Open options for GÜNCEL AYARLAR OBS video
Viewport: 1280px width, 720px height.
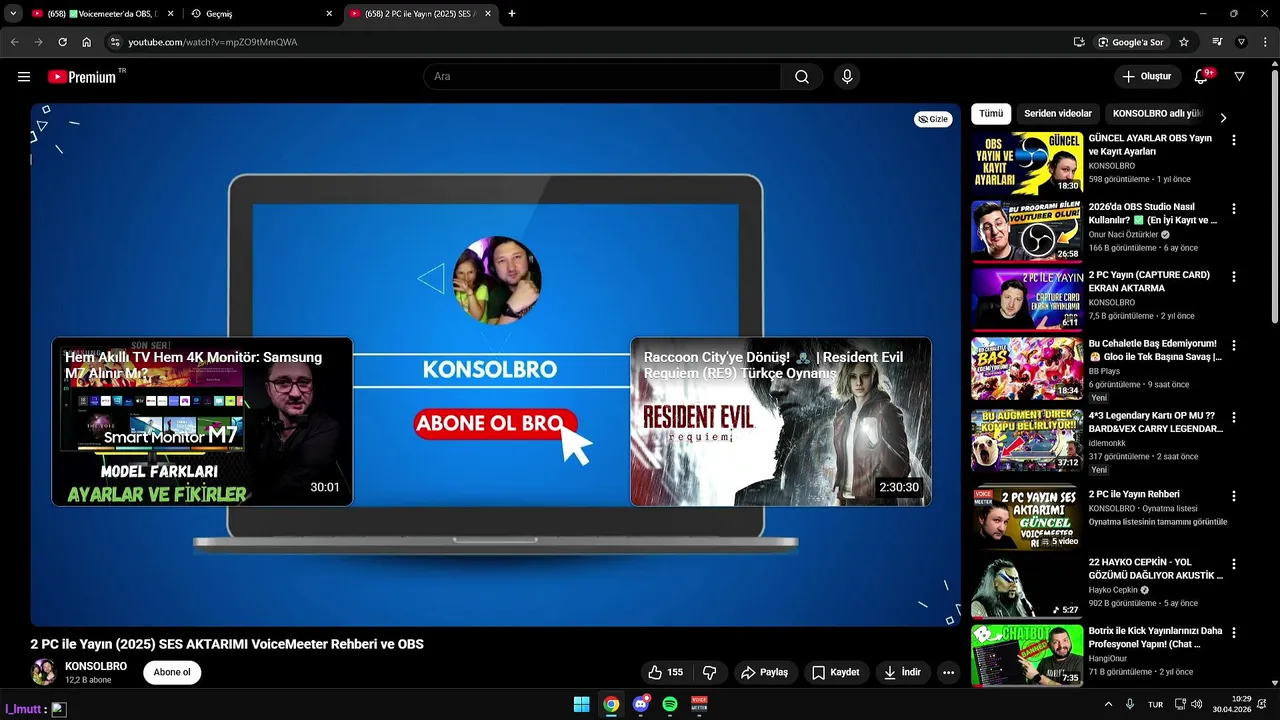[1234, 141]
